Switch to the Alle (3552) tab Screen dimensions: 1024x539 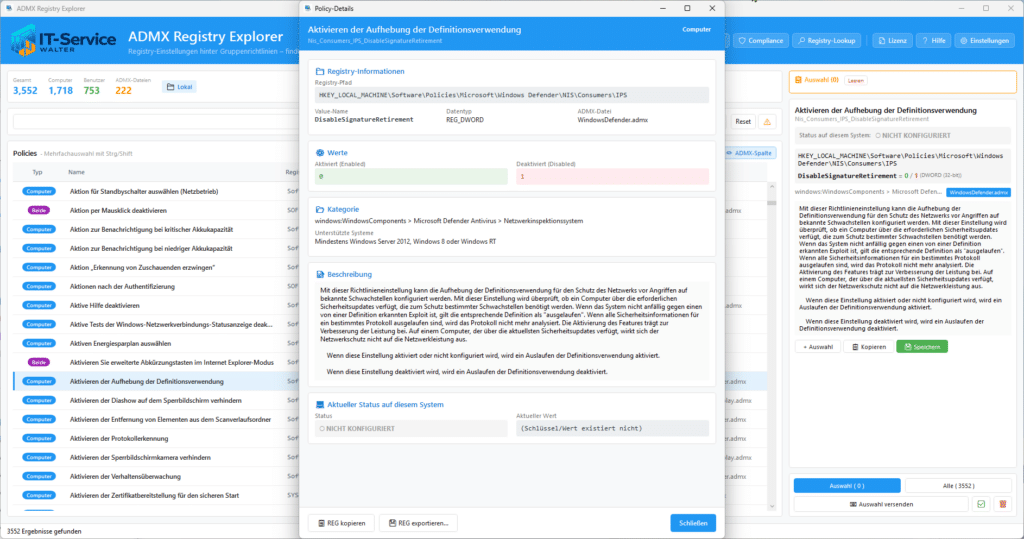tap(958, 485)
